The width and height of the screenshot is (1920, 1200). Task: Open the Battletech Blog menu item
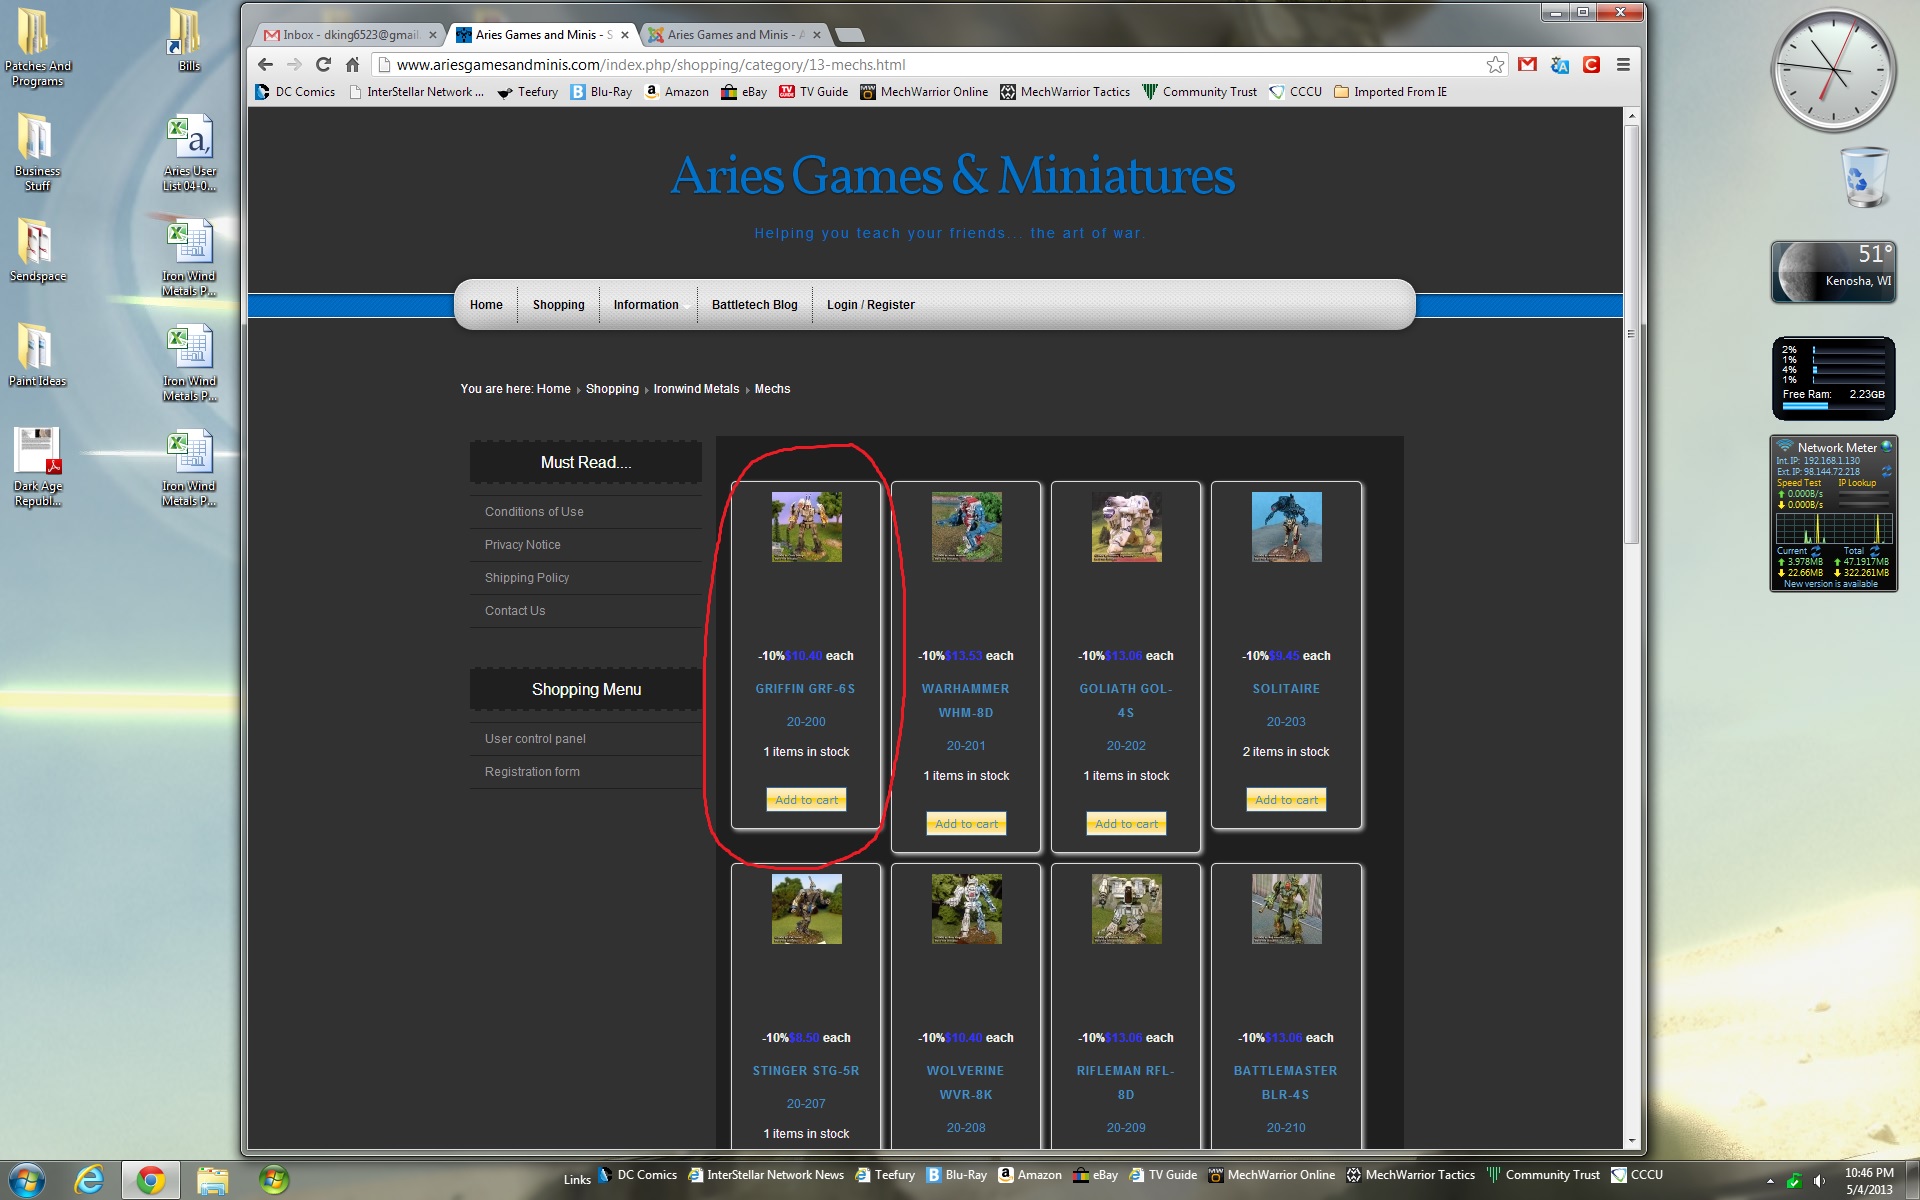[x=754, y=305]
